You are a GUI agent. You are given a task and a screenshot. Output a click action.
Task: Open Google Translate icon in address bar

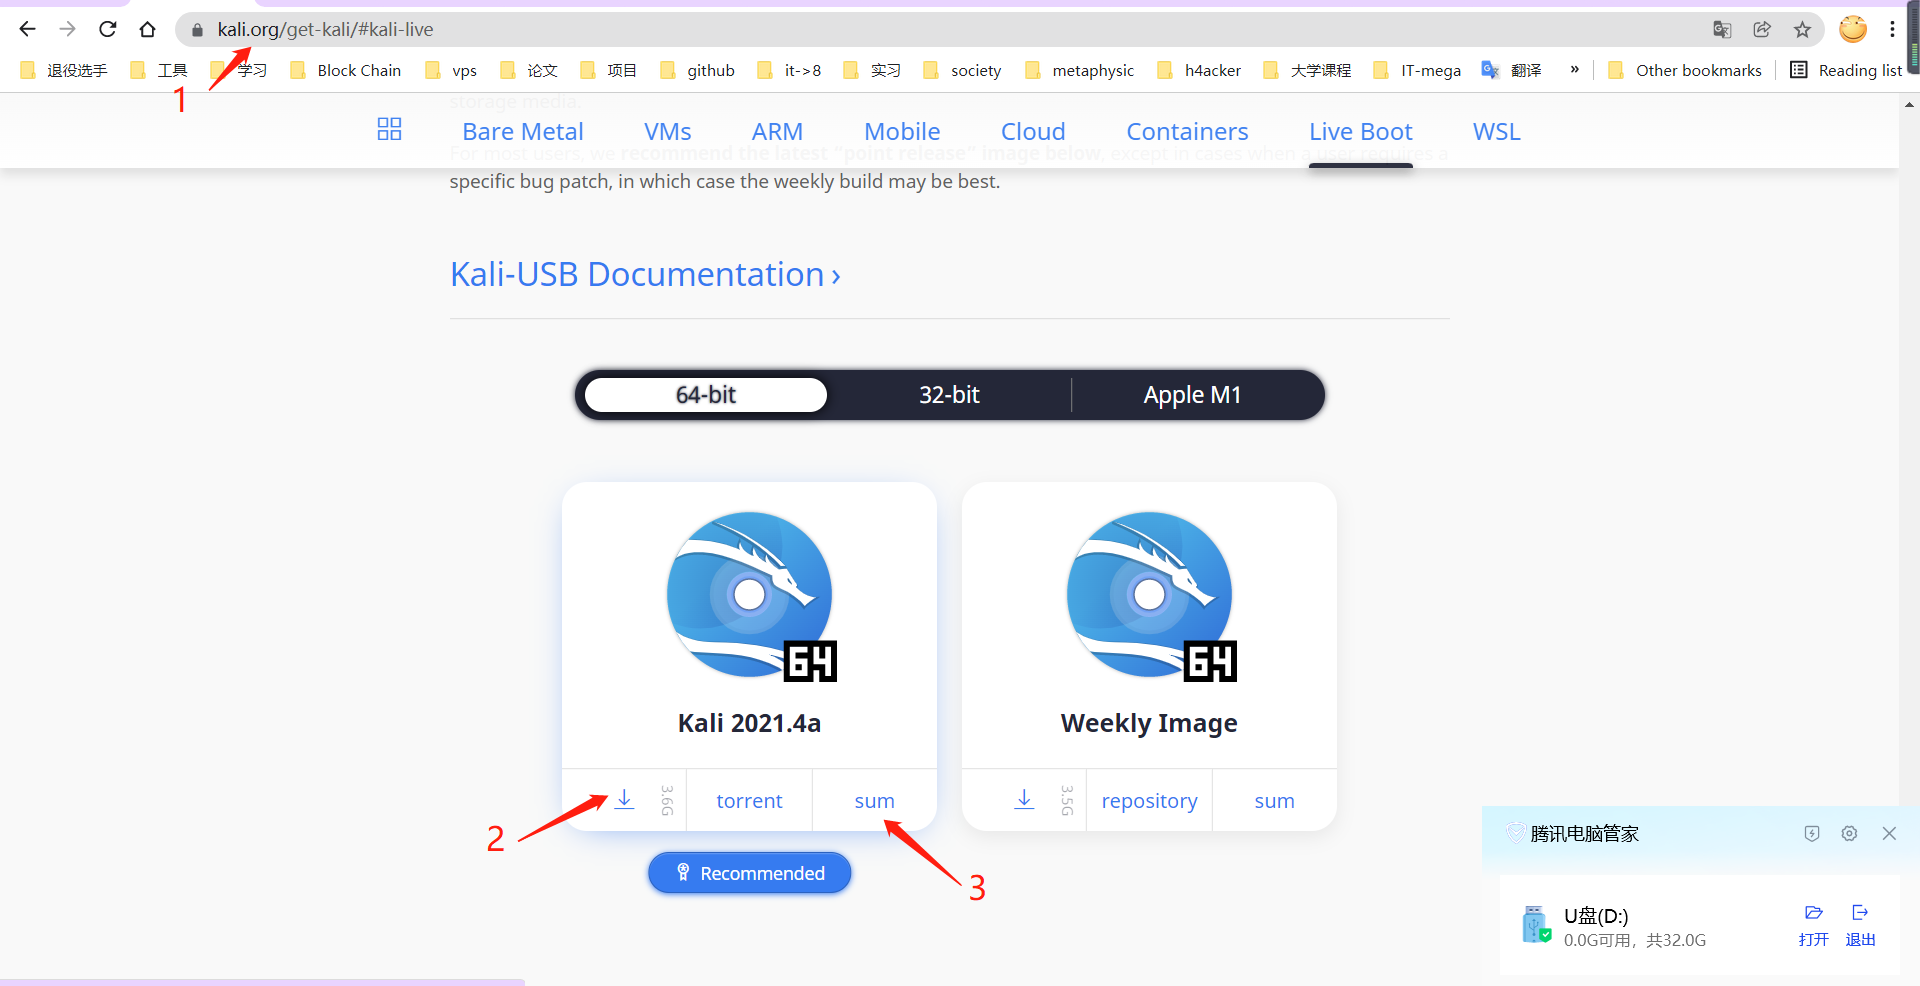pyautogui.click(x=1722, y=29)
